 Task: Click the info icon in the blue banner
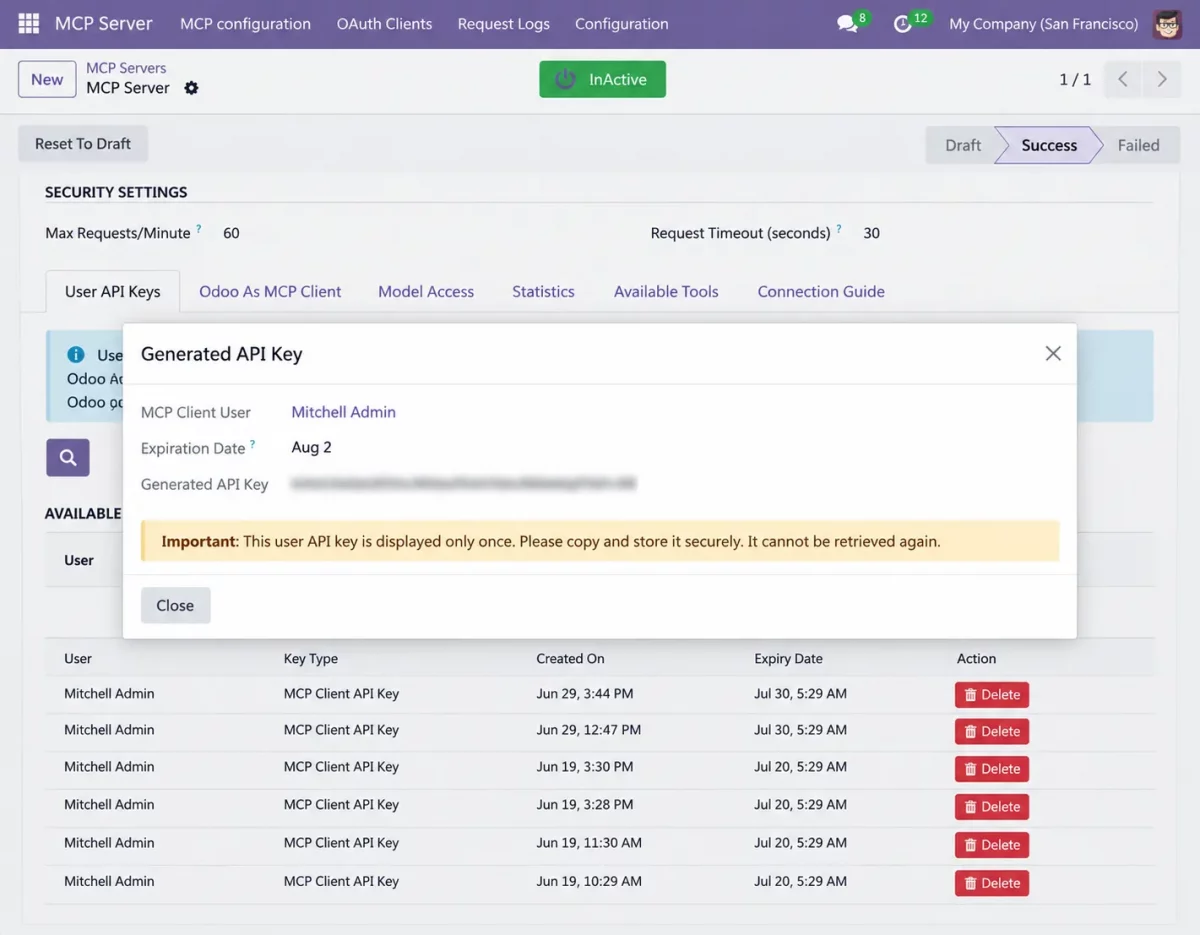(x=75, y=354)
